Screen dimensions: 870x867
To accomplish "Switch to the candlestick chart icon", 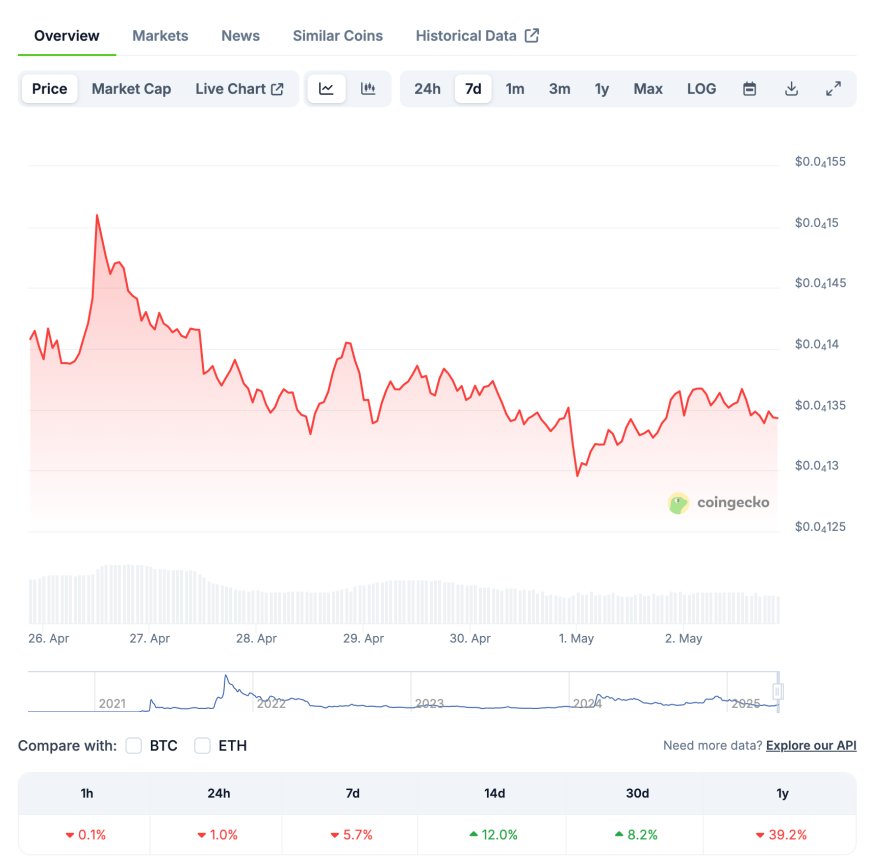I will coord(368,89).
